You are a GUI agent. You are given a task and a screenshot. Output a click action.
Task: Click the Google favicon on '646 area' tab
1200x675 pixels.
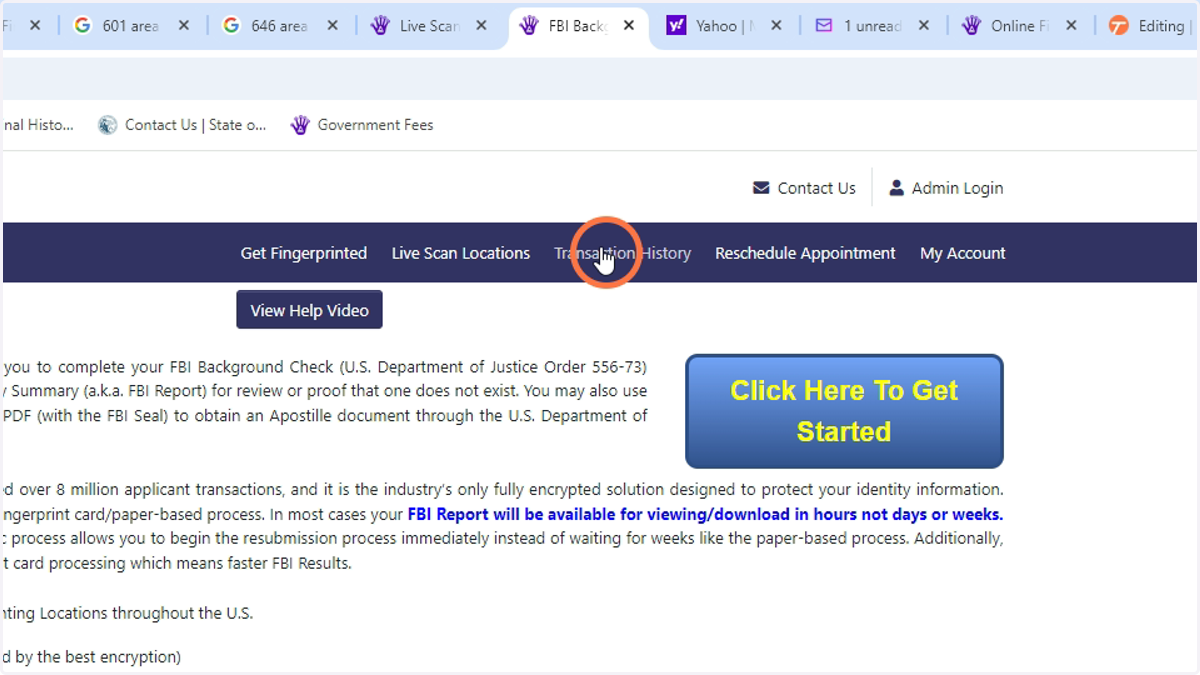pos(231,26)
